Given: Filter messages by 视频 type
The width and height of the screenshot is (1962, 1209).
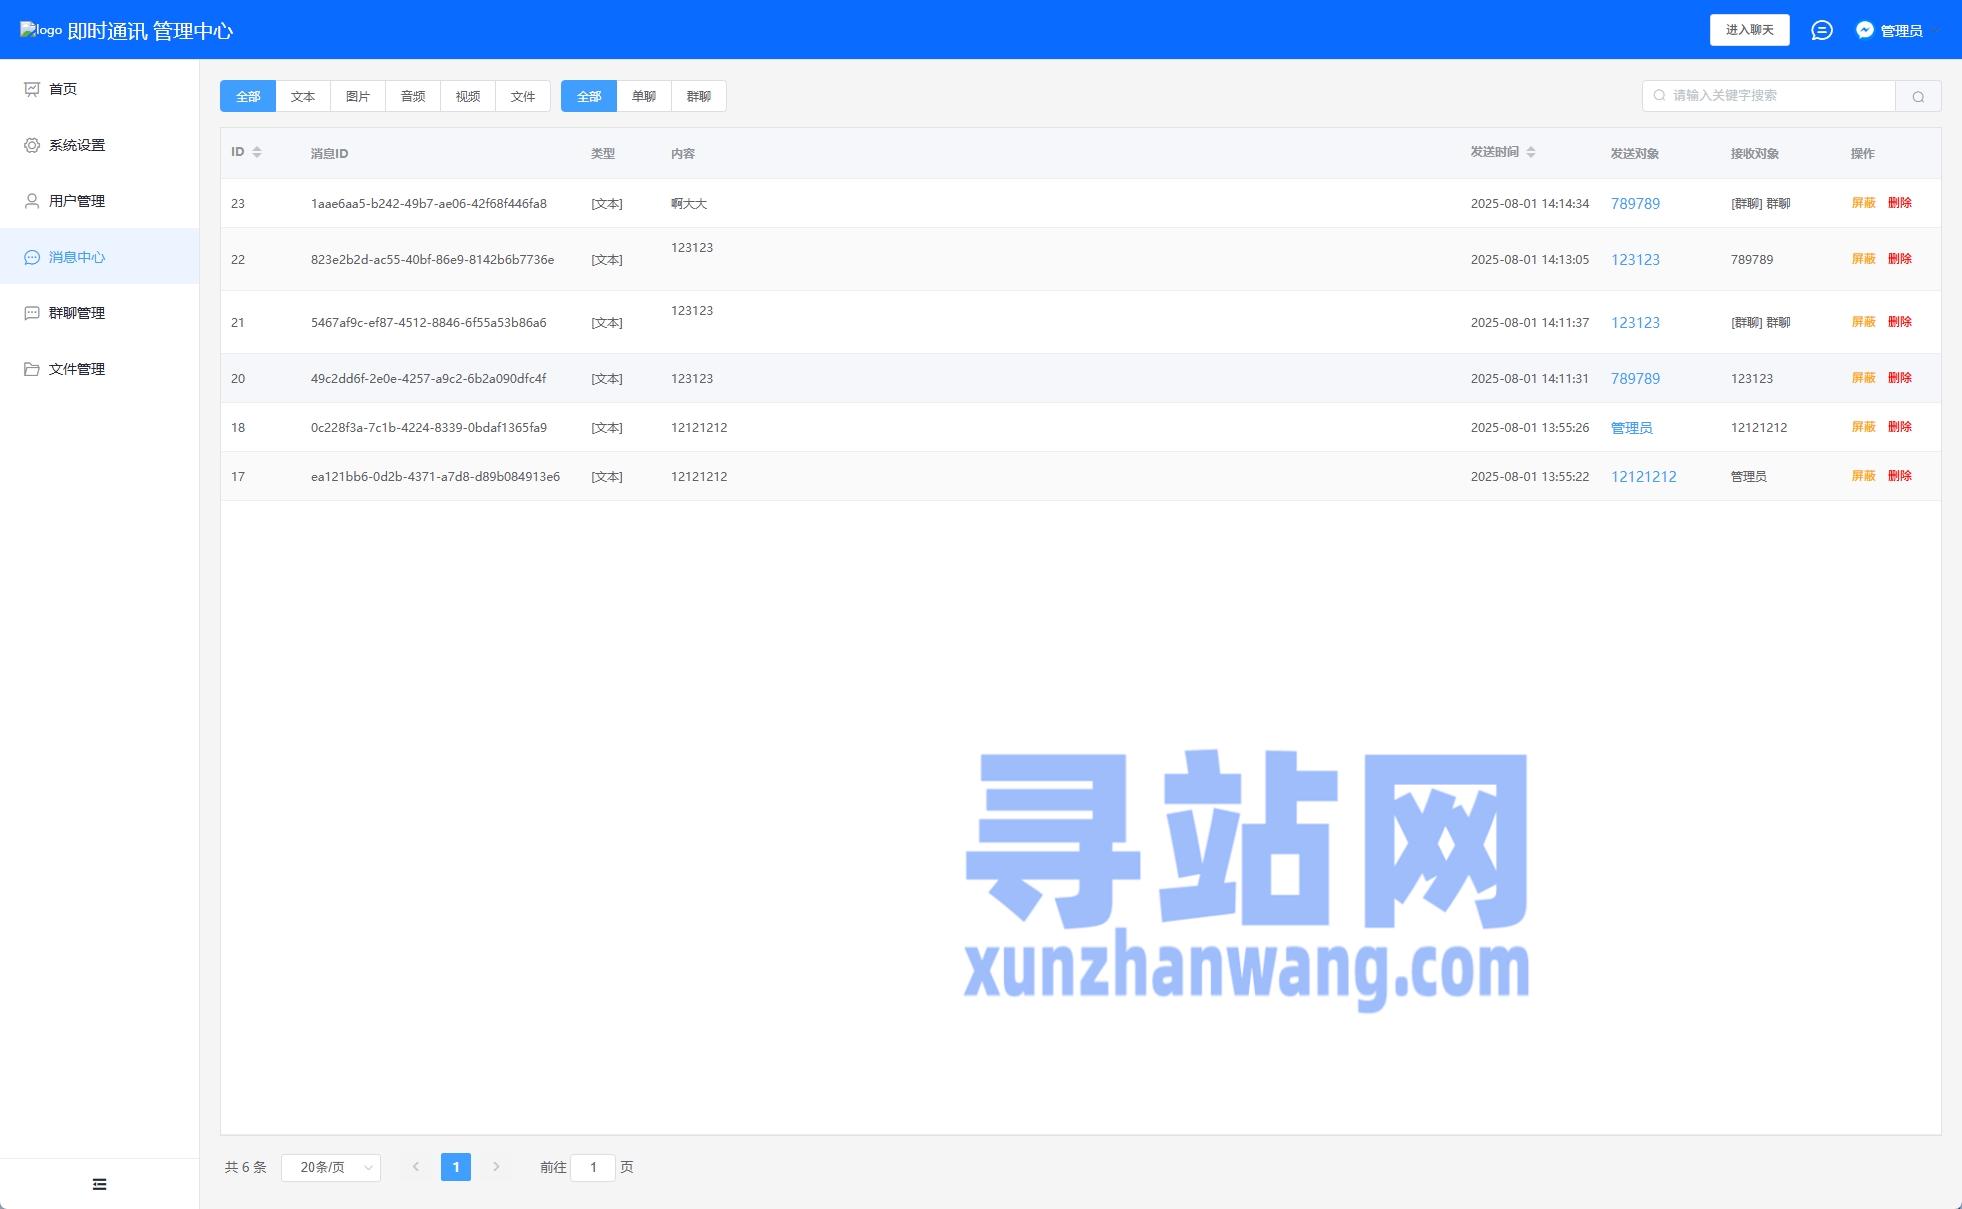Looking at the screenshot, I should point(468,96).
